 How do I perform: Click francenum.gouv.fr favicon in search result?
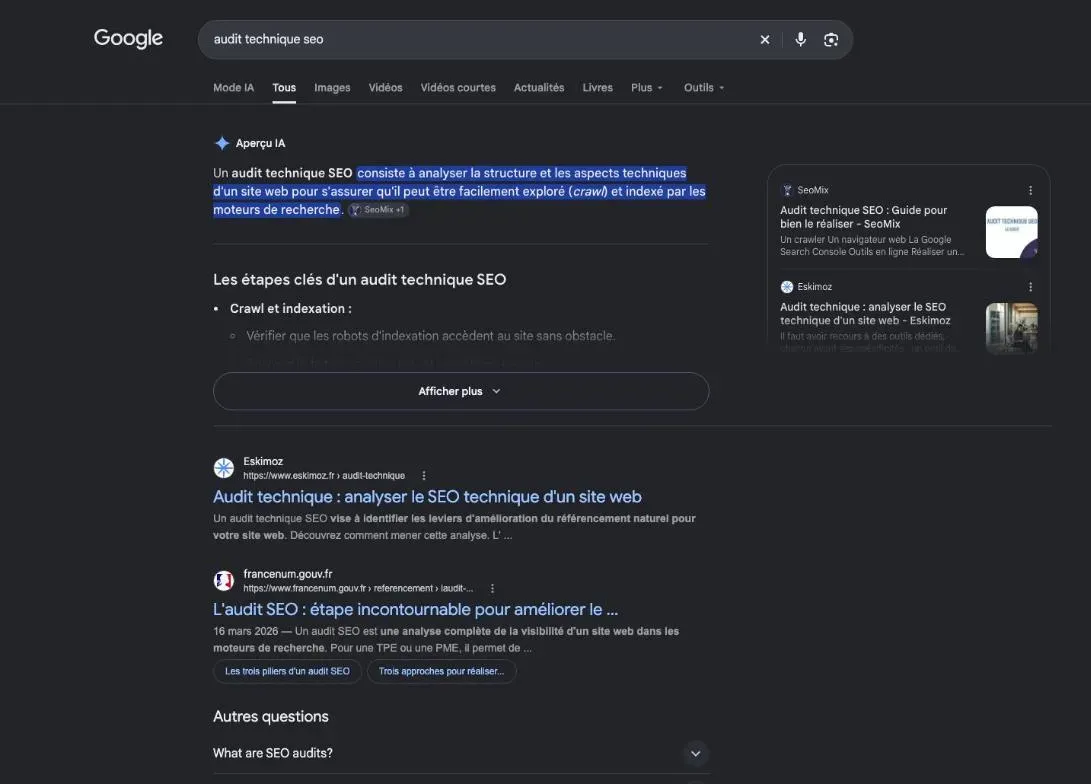pos(223,581)
